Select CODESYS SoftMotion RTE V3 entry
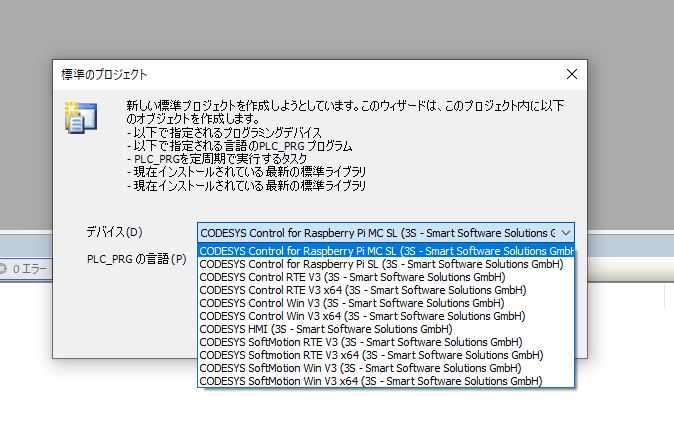The height and width of the screenshot is (445, 674). [x=386, y=342]
